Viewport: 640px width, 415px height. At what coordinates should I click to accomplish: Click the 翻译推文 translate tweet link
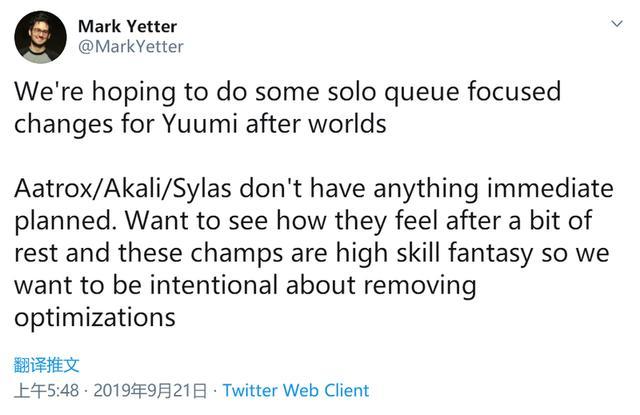[x=46, y=366]
